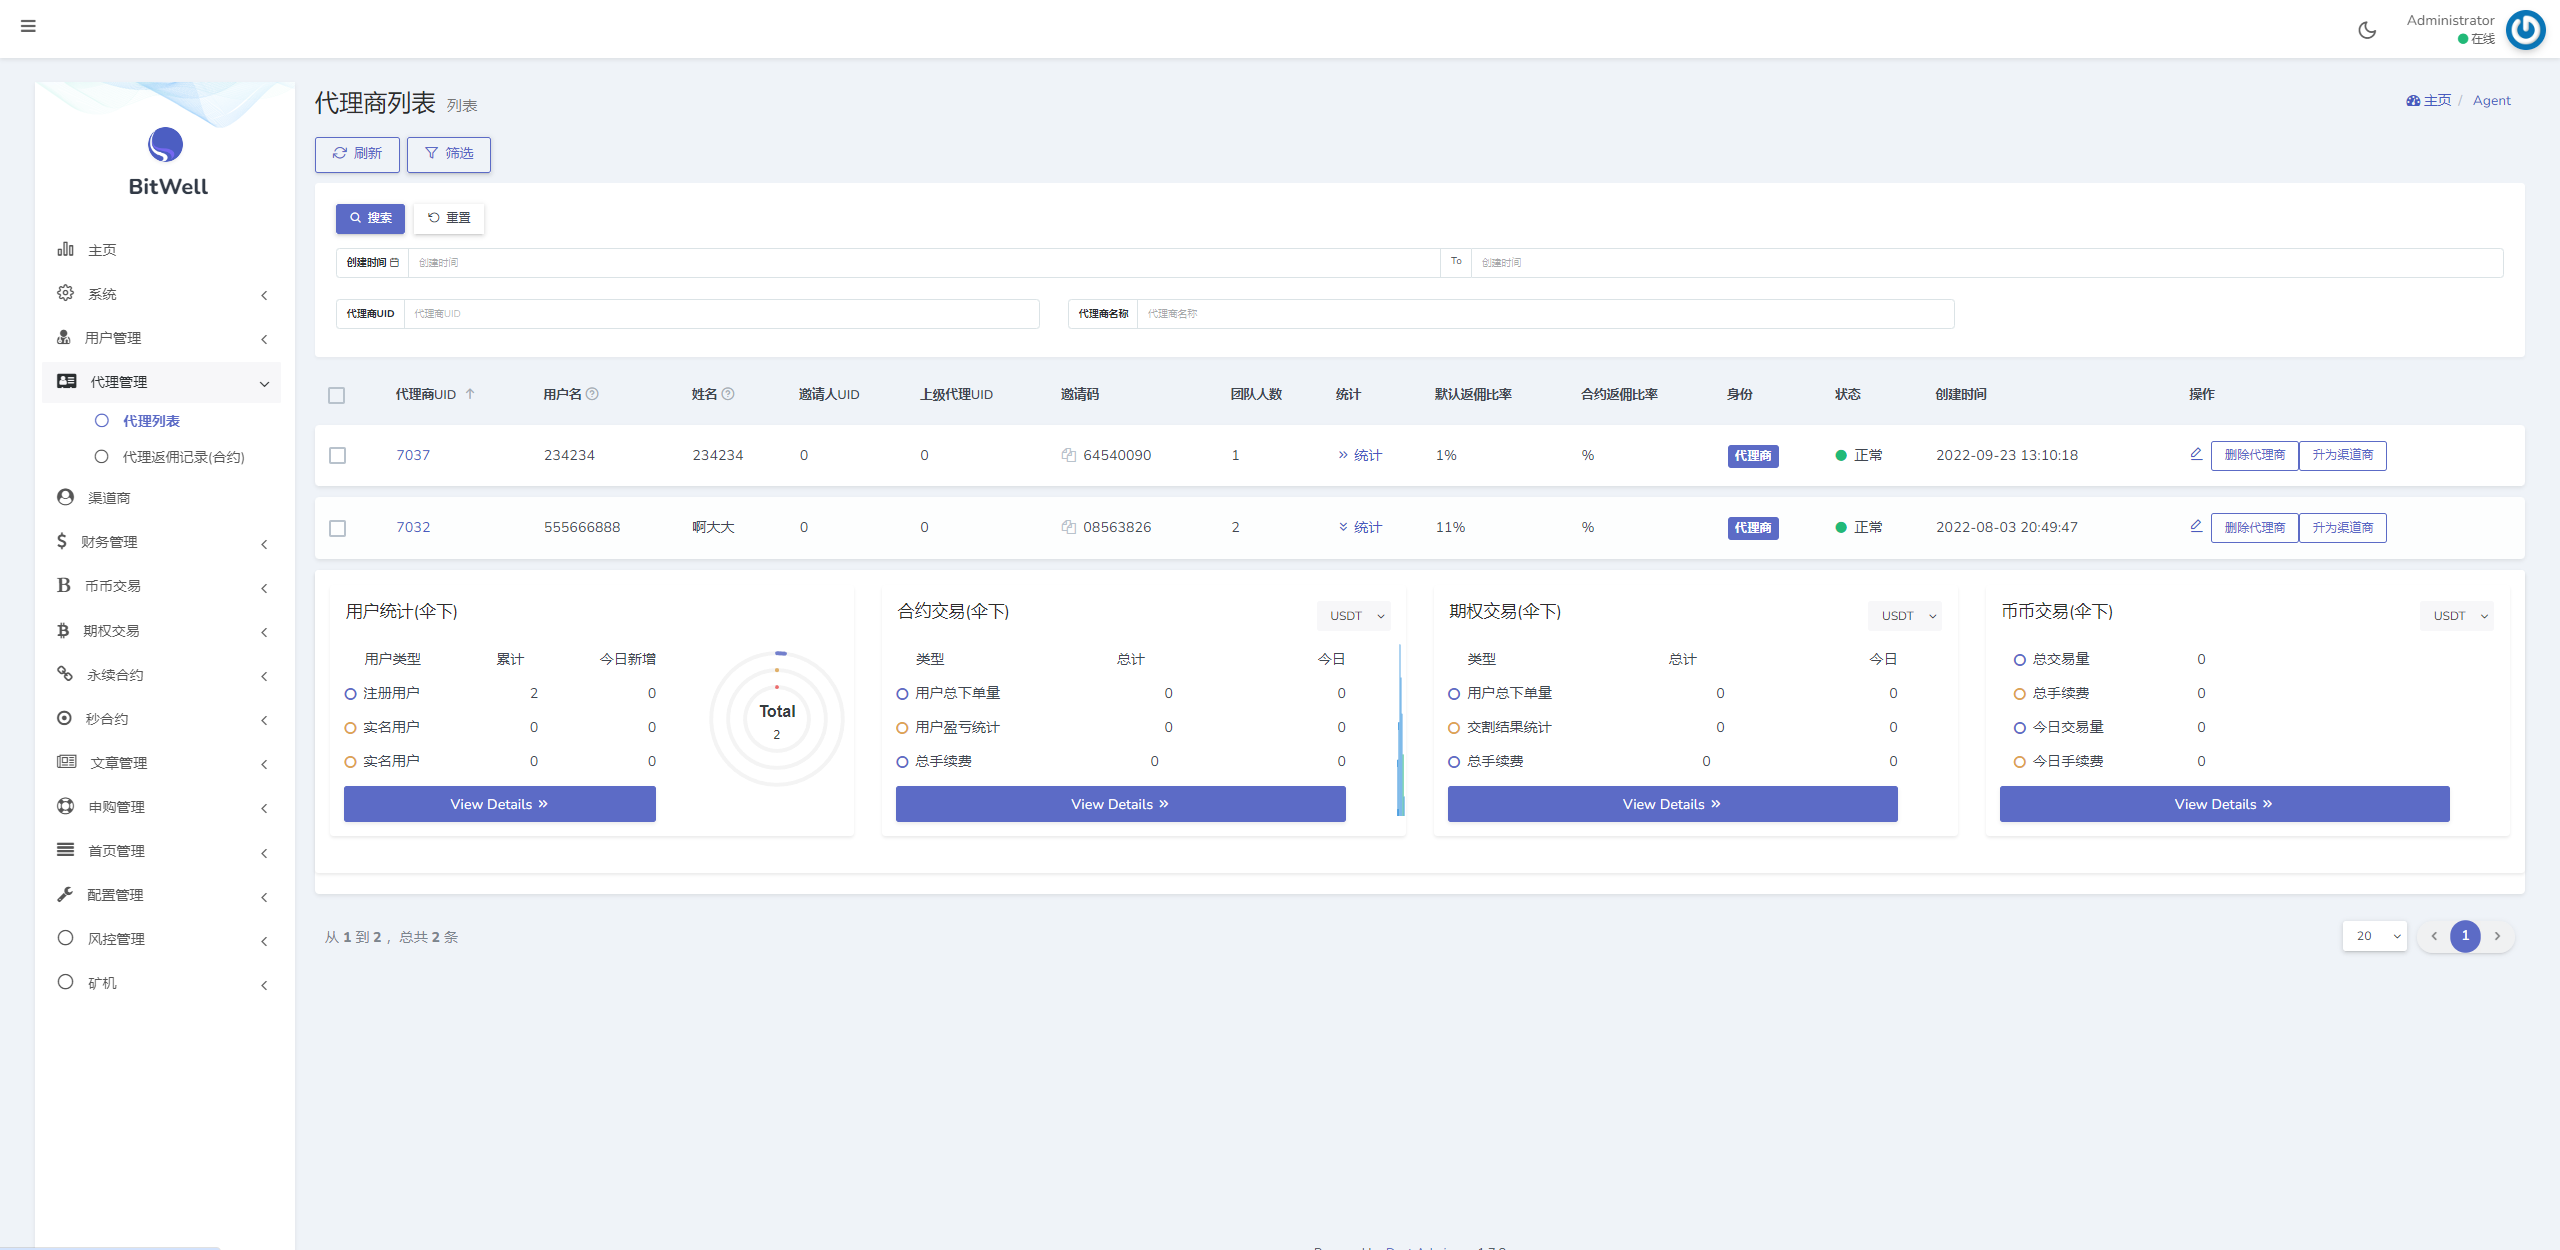Click the hamburger menu icon

click(28, 26)
